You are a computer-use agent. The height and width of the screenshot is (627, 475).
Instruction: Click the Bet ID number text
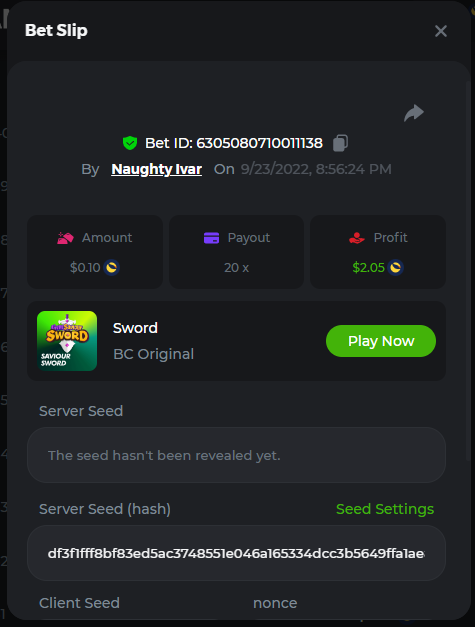point(259,143)
